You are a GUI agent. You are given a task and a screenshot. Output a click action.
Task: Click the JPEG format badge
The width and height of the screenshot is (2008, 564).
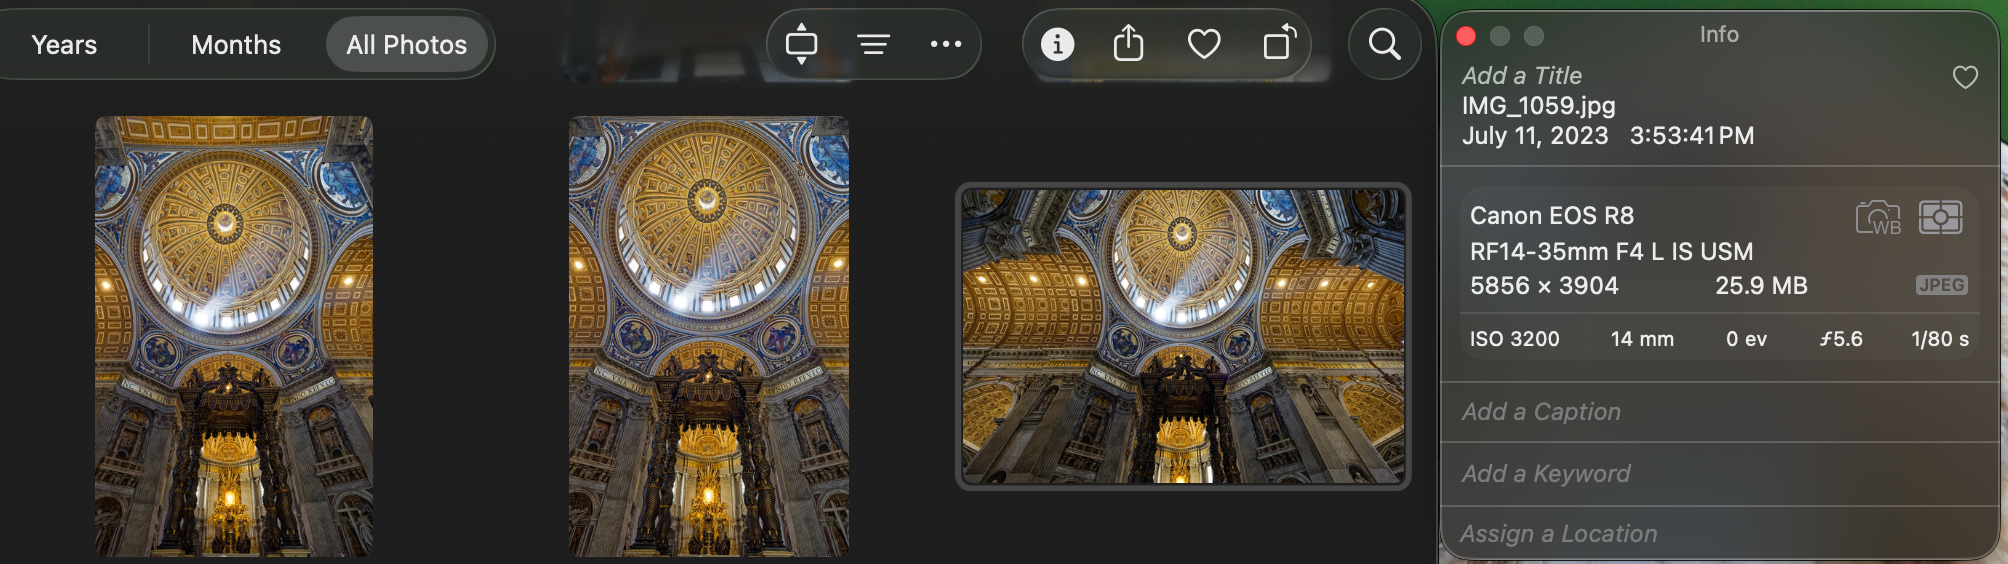click(1941, 285)
